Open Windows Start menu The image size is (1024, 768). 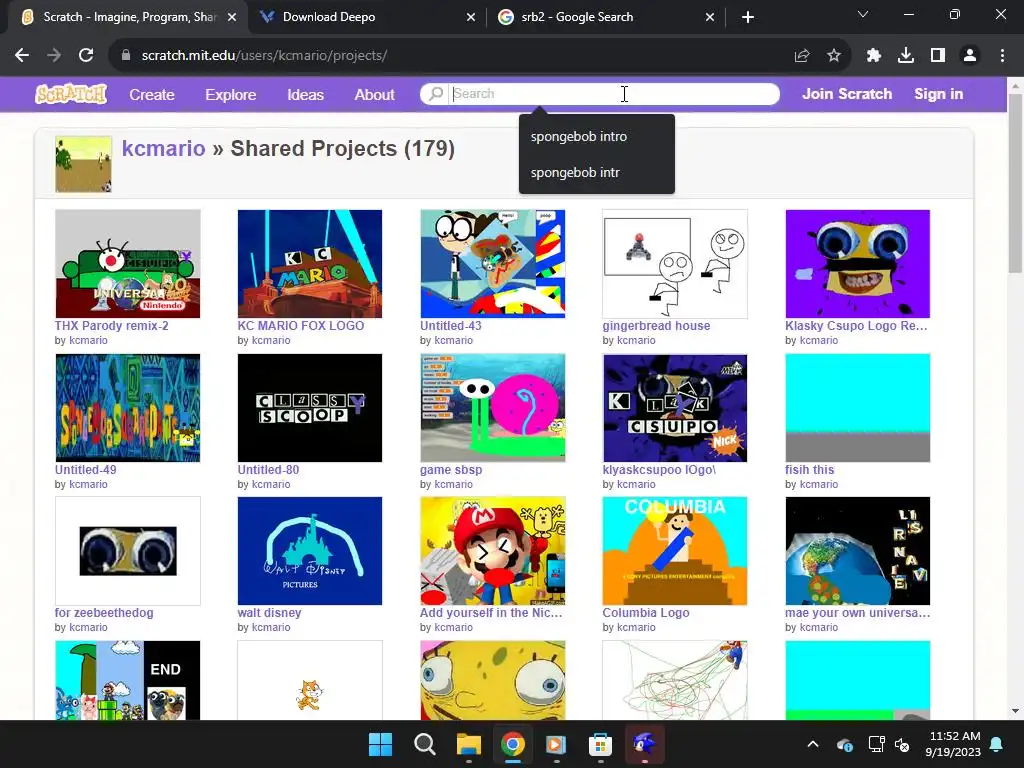381,744
